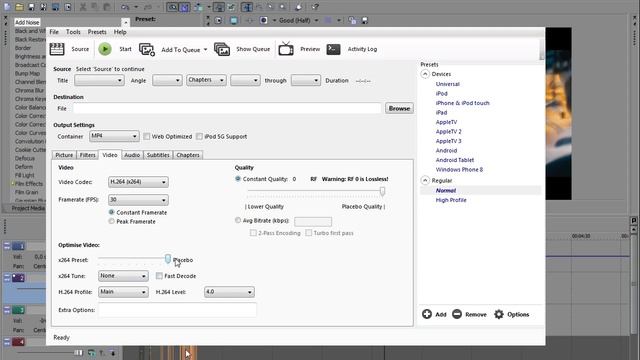640x360 pixels.
Task: Click the Remove preset minus icon
Action: click(x=457, y=314)
